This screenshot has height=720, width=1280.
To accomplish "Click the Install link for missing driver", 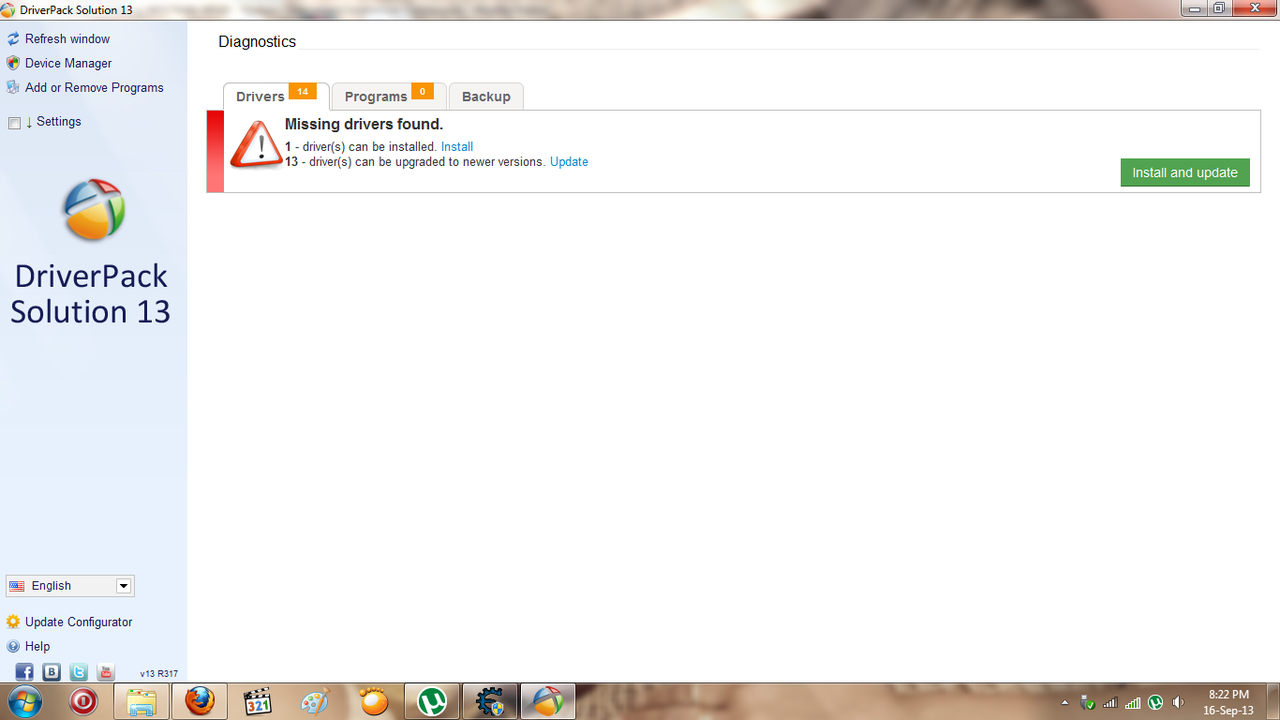I will [x=457, y=147].
